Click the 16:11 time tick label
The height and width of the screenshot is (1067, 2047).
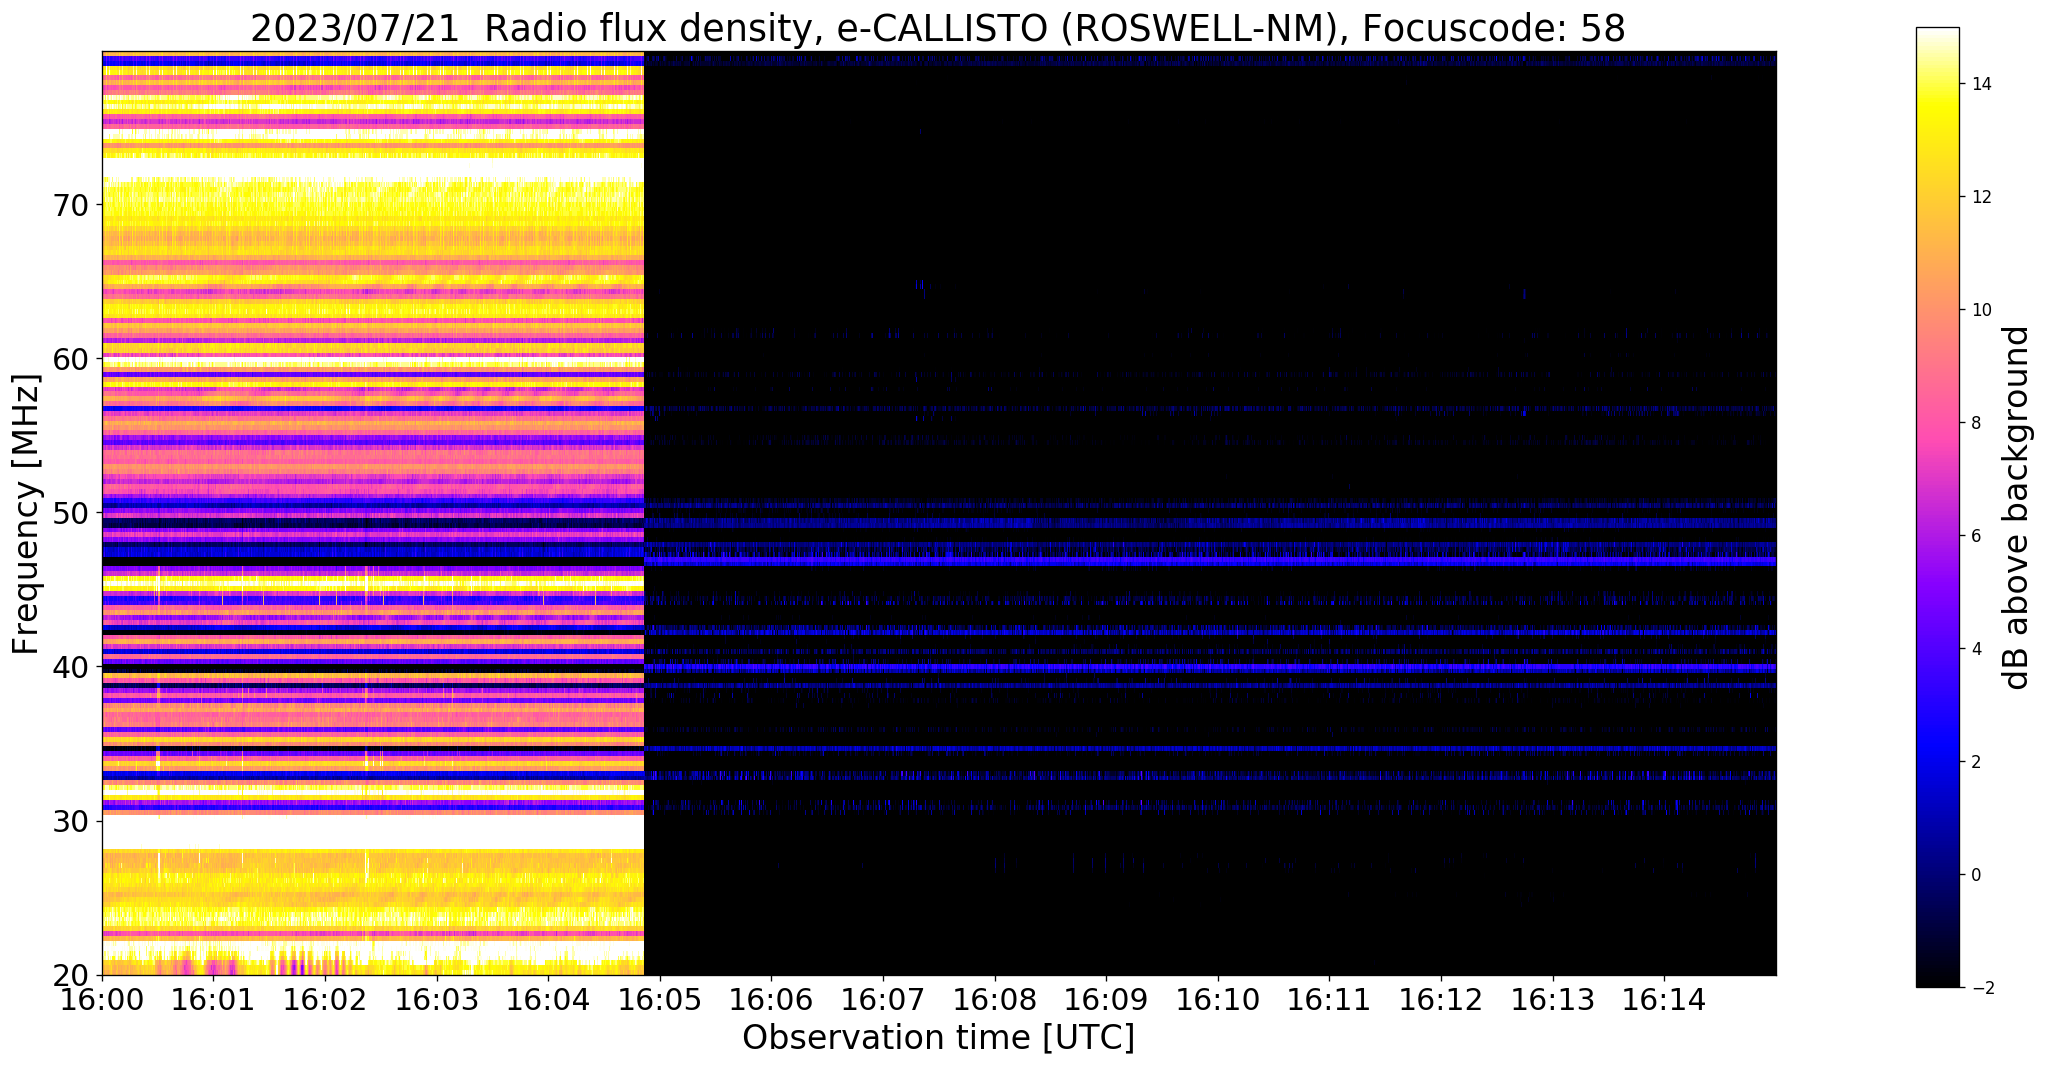pos(1330,998)
